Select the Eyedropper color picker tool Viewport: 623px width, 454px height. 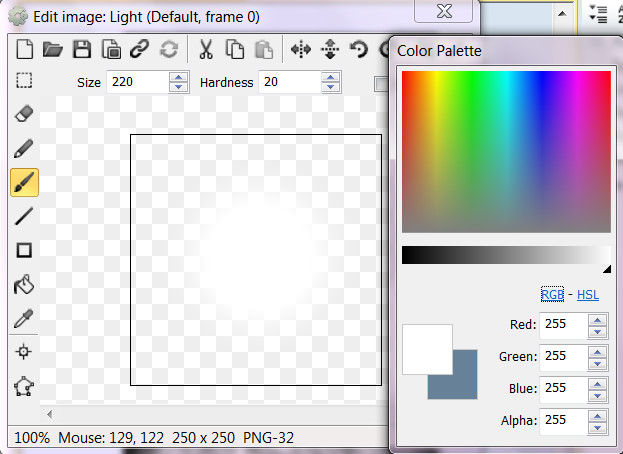(24, 319)
